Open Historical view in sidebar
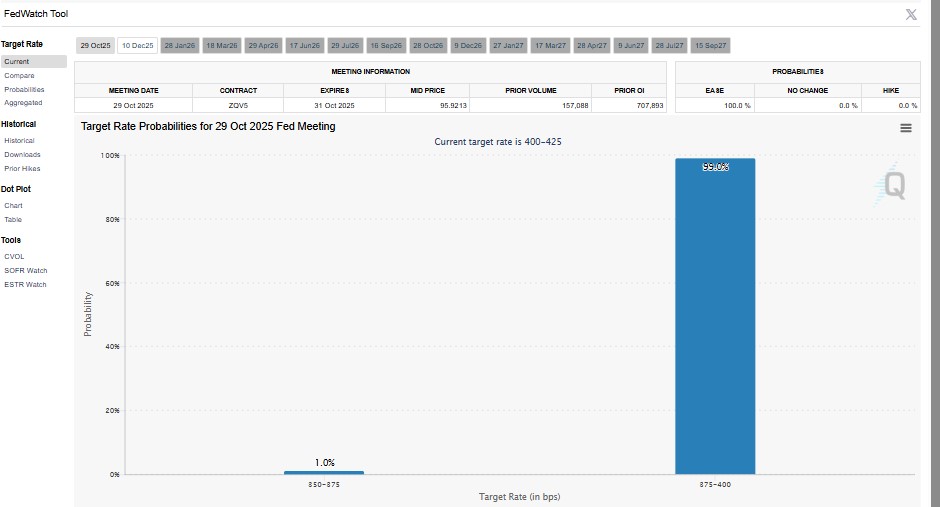940x507 pixels. (19, 141)
